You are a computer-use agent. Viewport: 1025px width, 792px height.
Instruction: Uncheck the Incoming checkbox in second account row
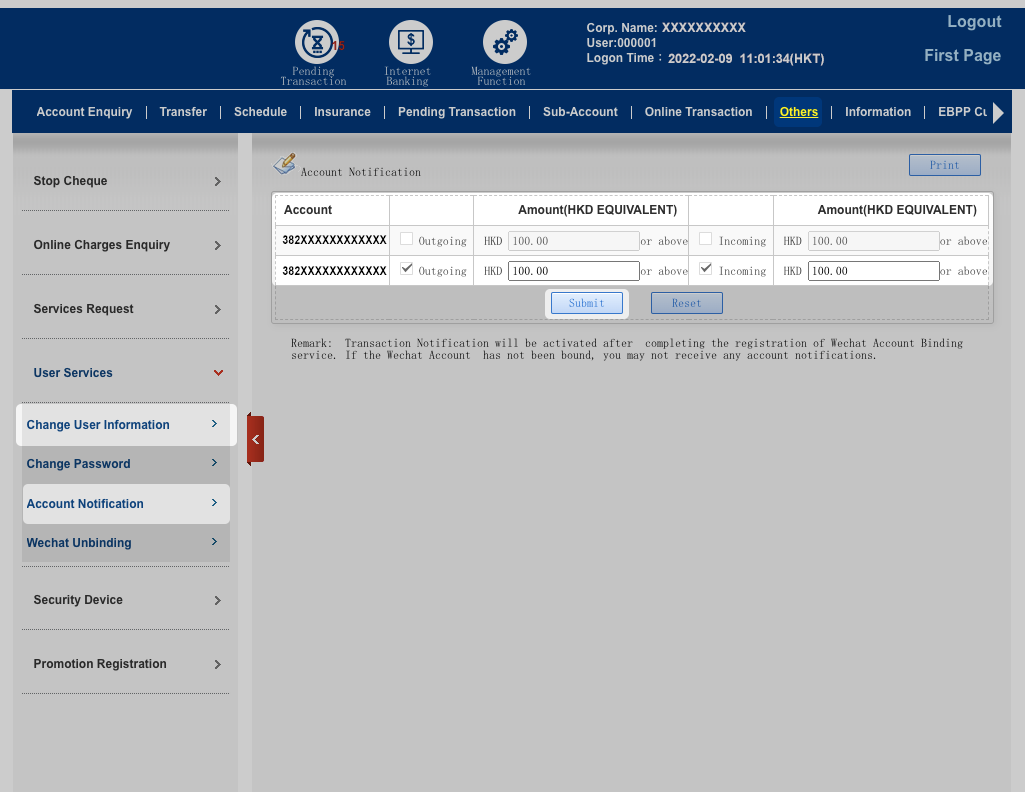click(x=706, y=270)
